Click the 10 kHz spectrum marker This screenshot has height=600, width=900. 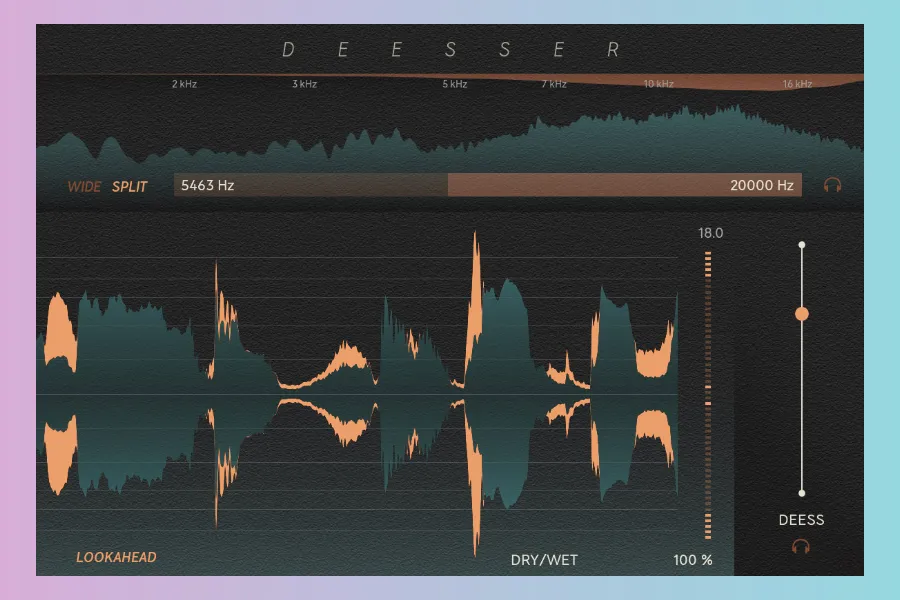658,84
